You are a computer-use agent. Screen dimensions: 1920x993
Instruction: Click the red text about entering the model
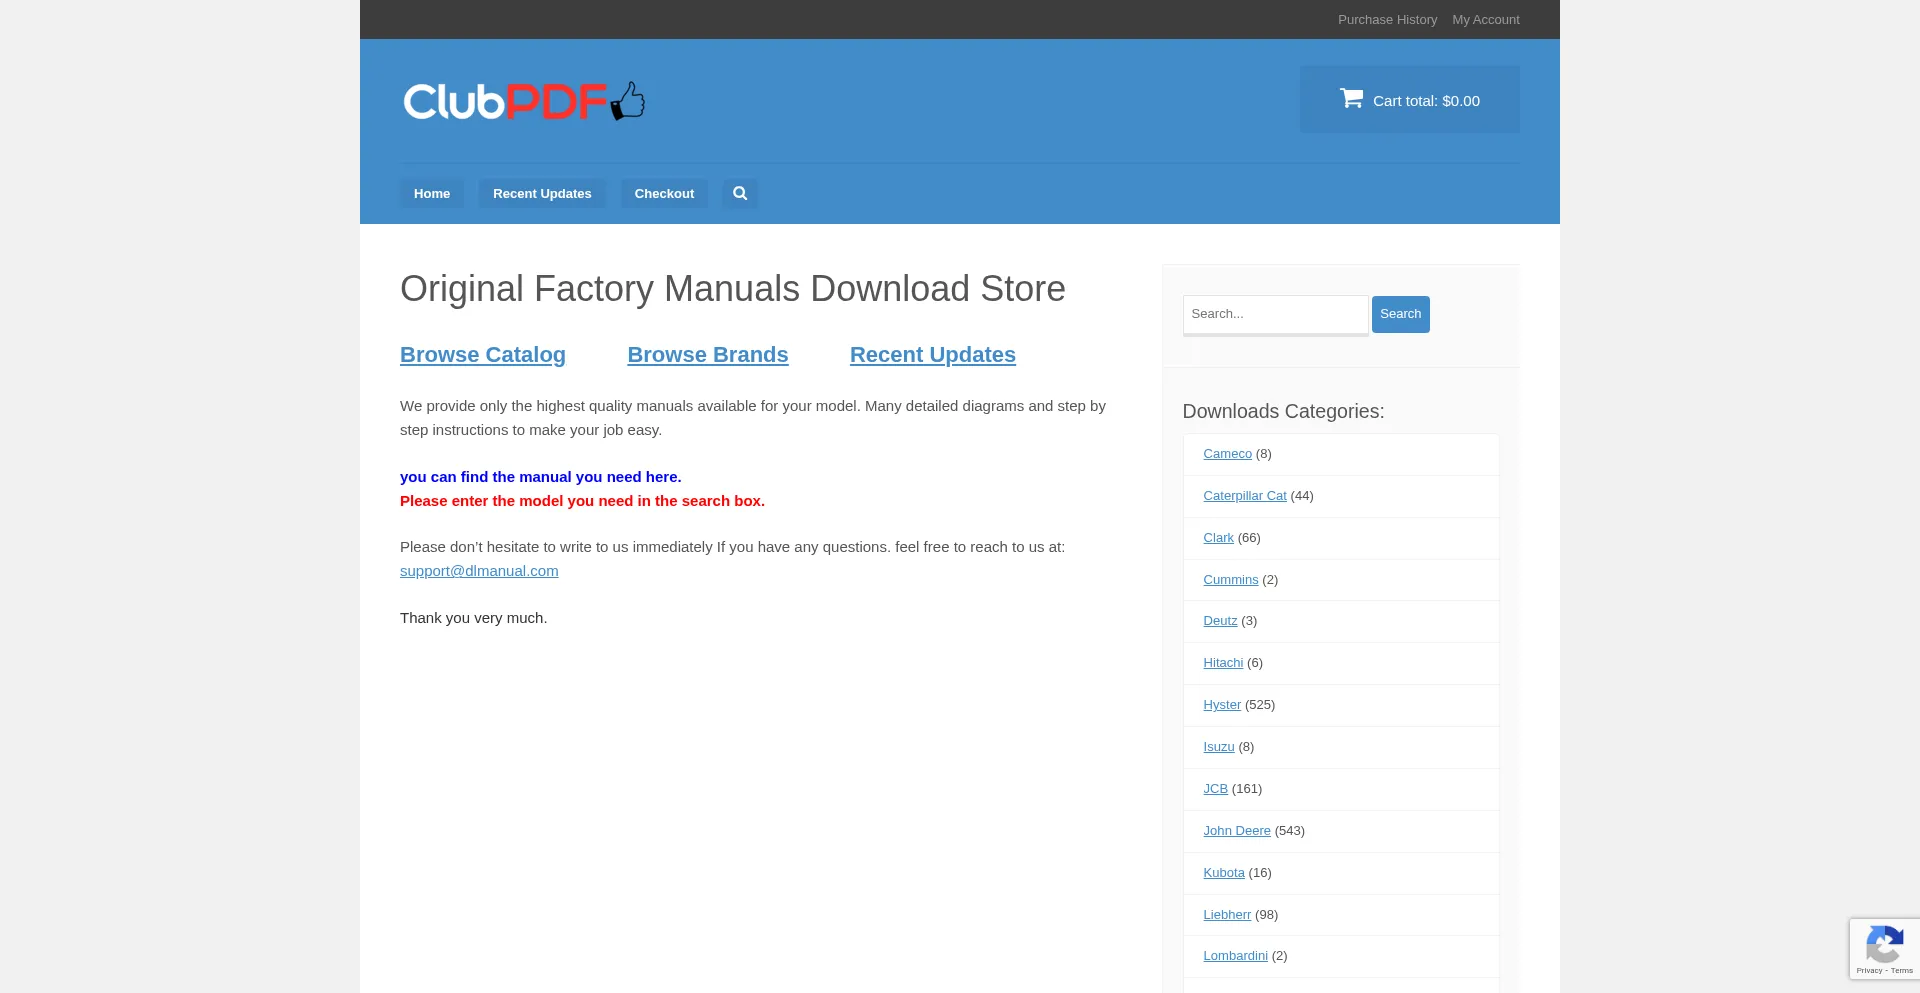(x=582, y=501)
